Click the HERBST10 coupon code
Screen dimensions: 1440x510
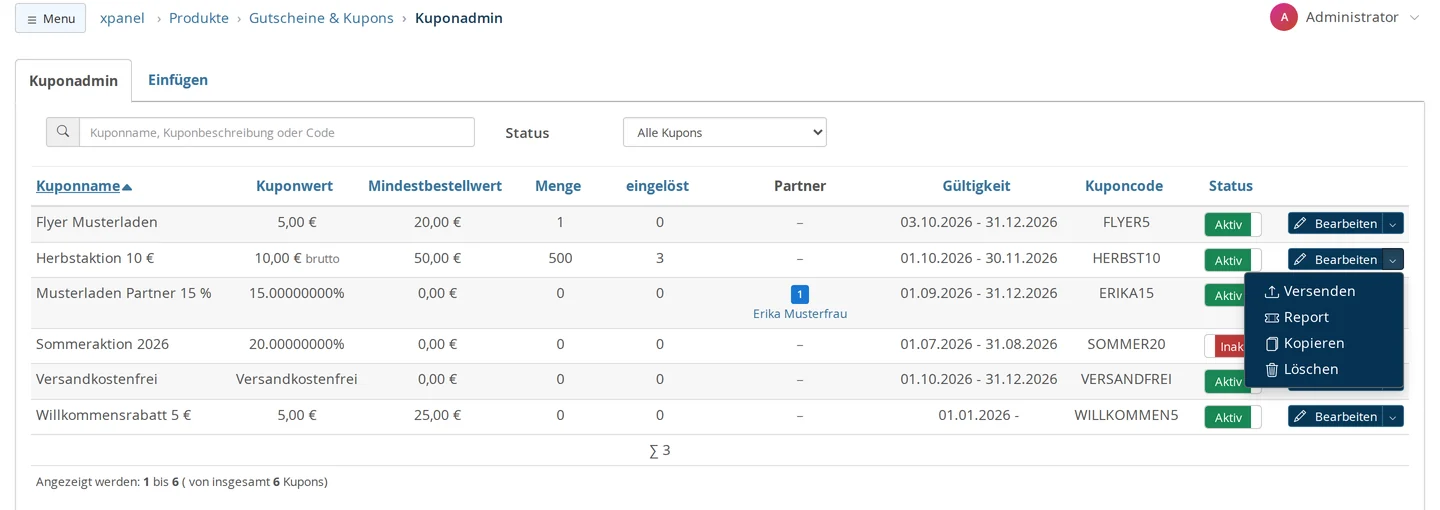[x=1126, y=258]
